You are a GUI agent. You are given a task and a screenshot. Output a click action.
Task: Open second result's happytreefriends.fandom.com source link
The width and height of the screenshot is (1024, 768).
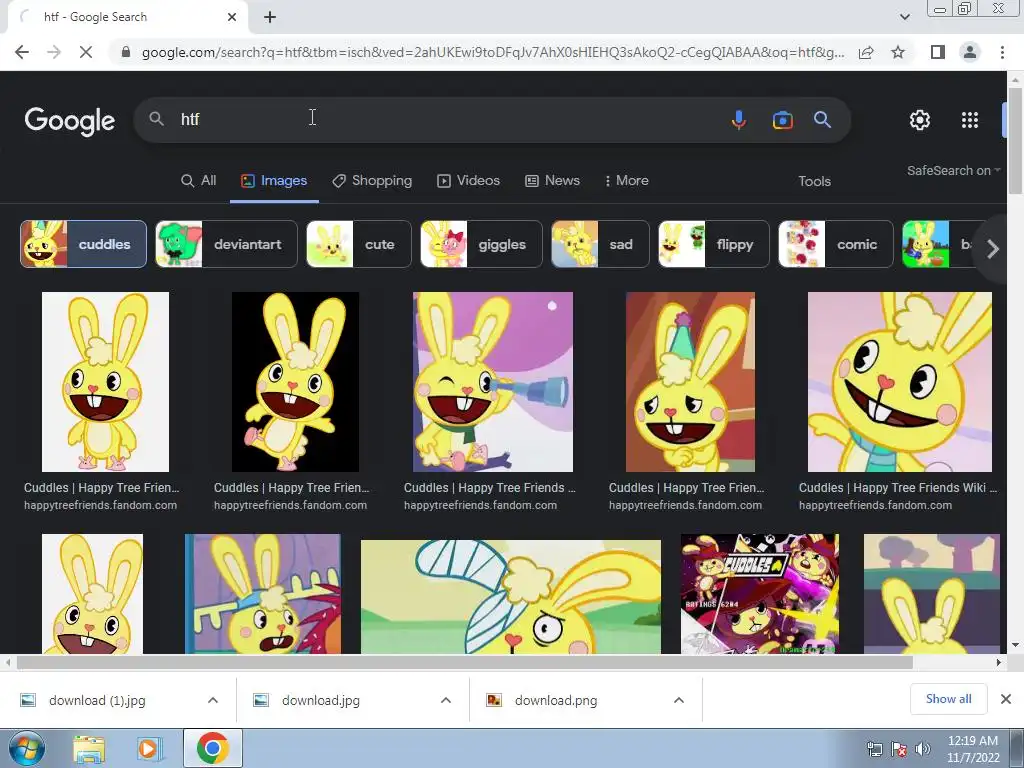(x=291, y=505)
